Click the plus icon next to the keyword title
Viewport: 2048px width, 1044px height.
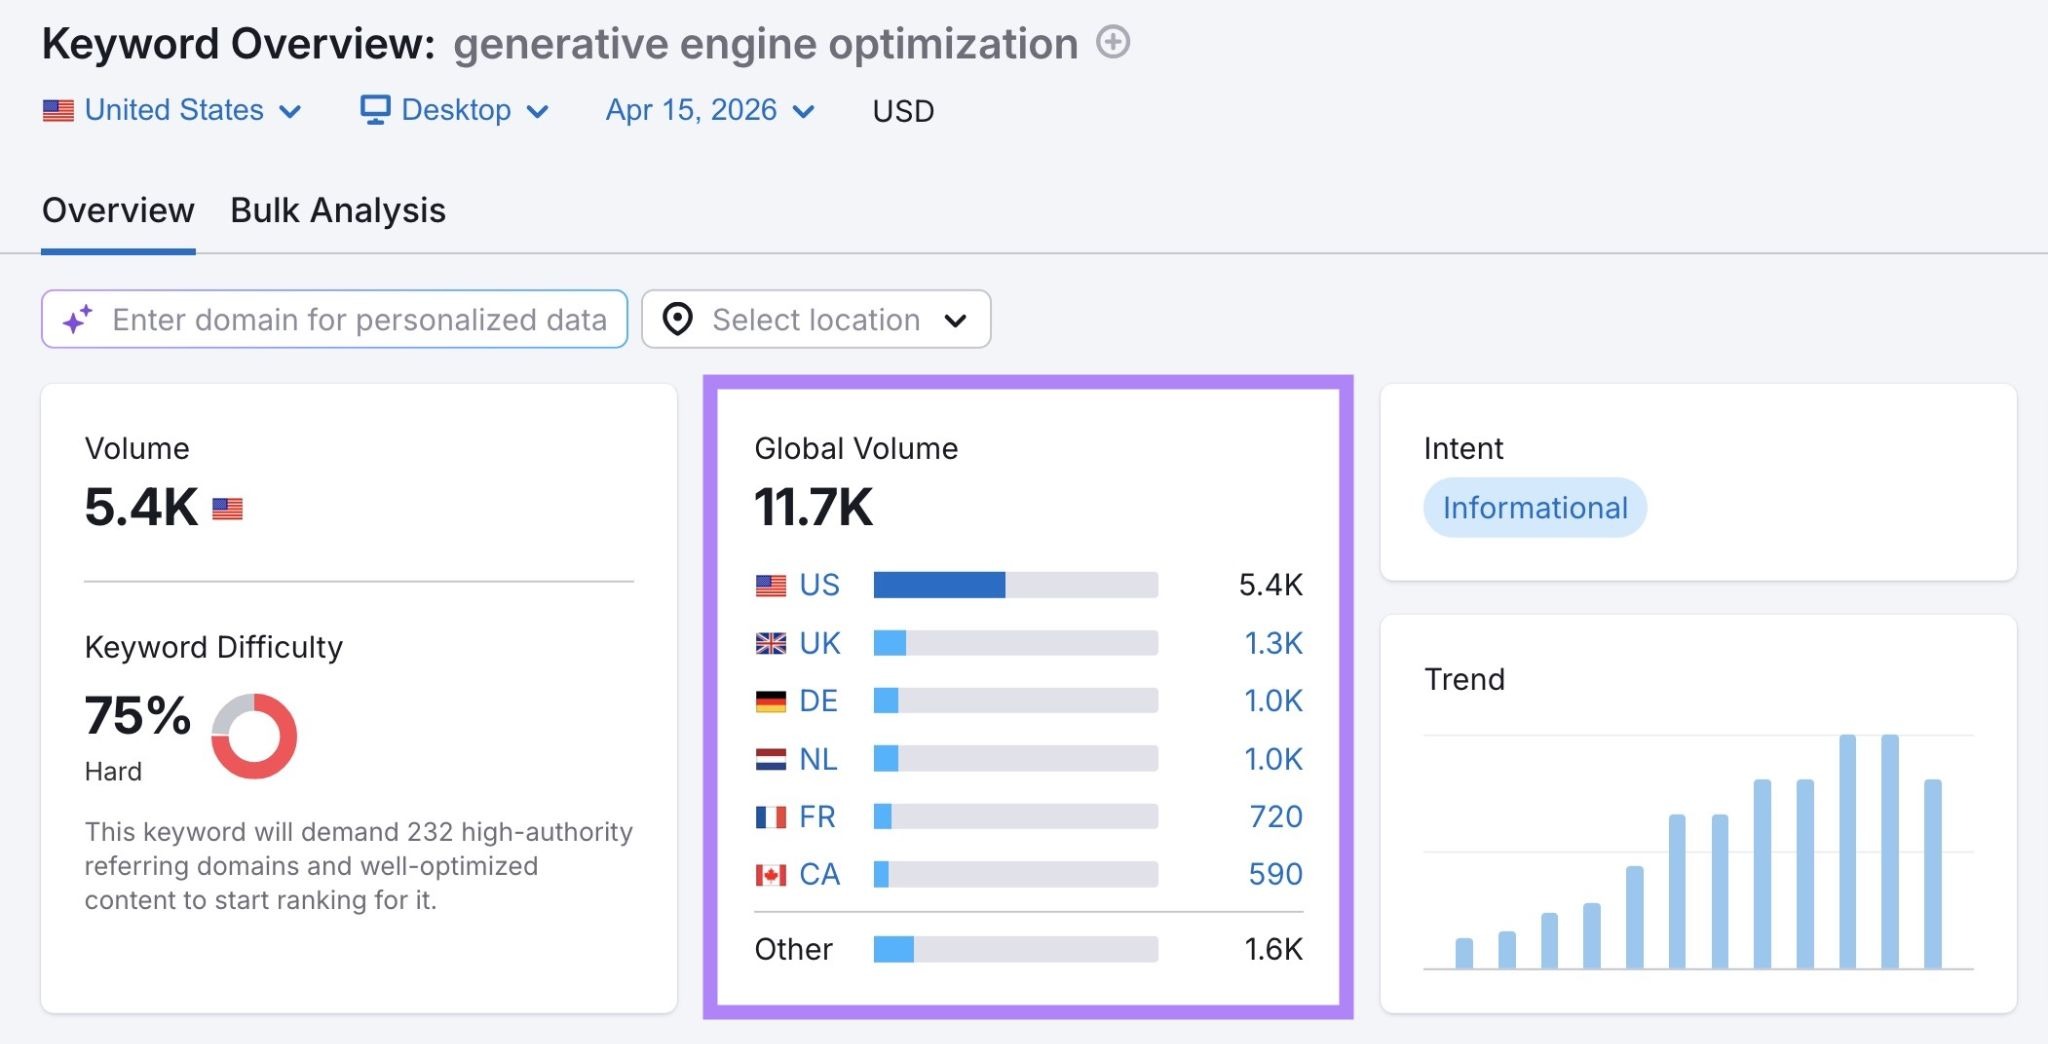(x=1113, y=43)
